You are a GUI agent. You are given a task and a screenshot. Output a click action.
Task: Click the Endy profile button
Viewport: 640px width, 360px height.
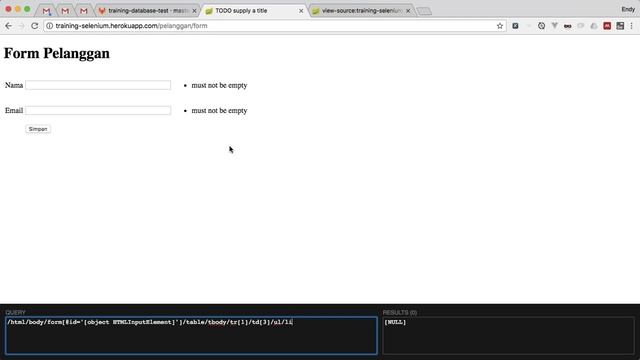[x=628, y=9]
